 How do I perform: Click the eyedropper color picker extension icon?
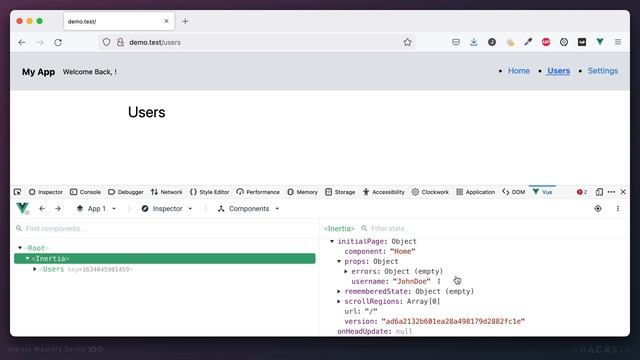[x=528, y=42]
